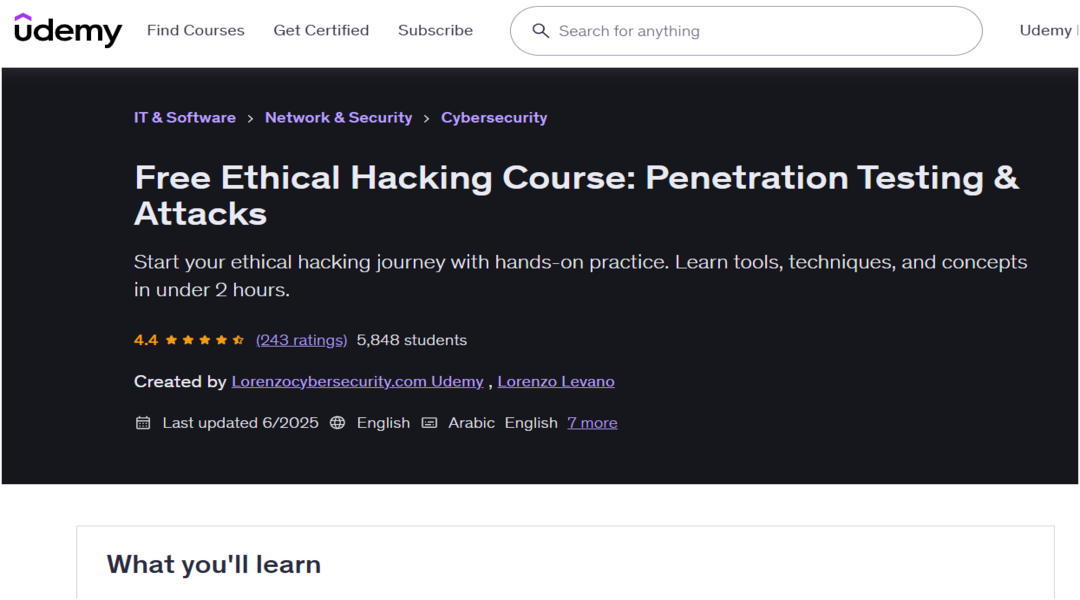Click the globe language icon
This screenshot has width=1080, height=600.
[338, 423]
